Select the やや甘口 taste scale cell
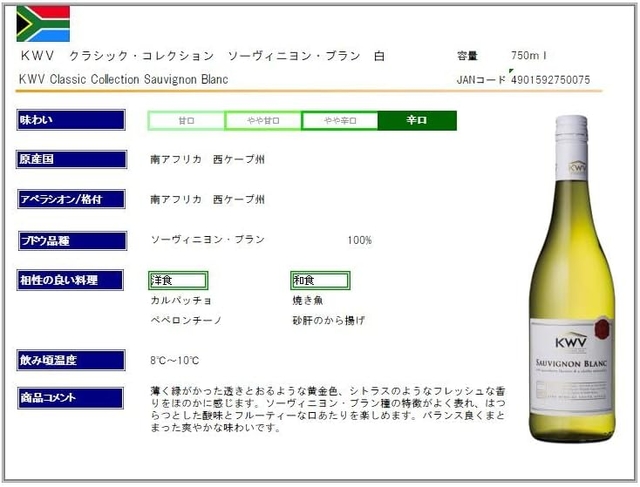 point(263,121)
